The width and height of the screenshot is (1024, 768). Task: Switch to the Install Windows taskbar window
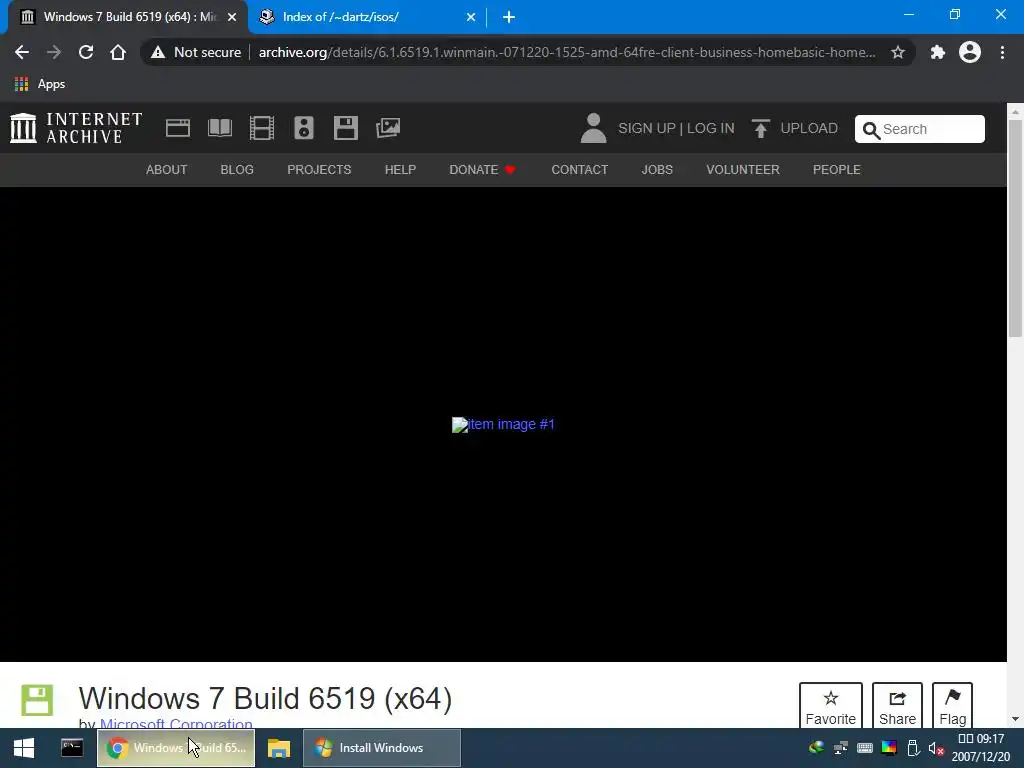pos(382,748)
